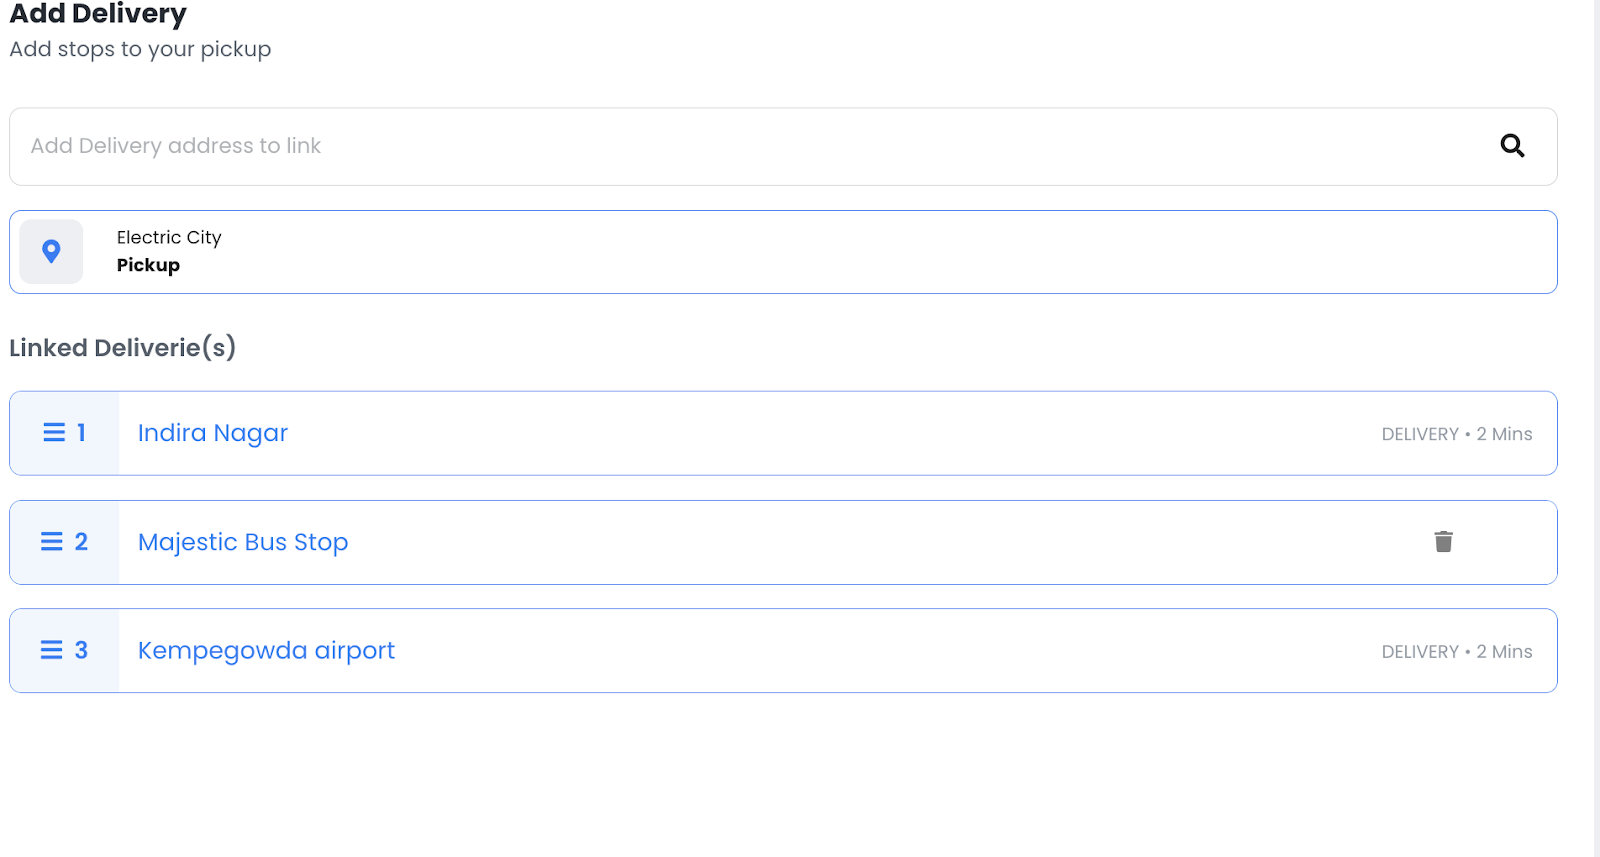Click Kempegowda airport's DELIVERY 2 Mins label
This screenshot has height=857, width=1600.
tap(1456, 652)
